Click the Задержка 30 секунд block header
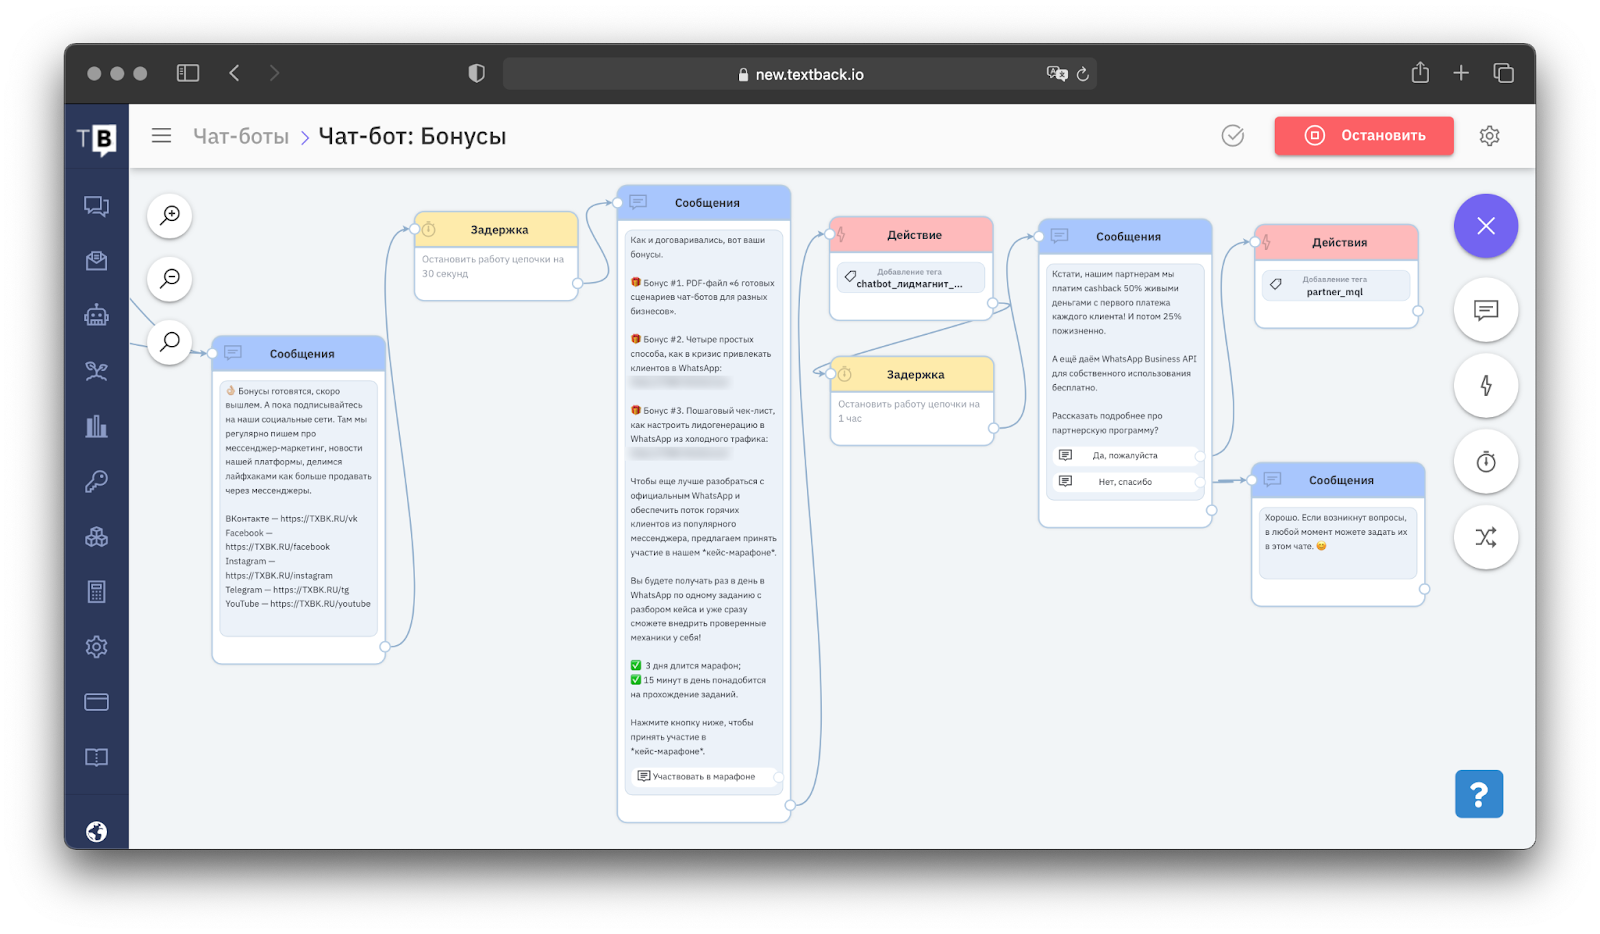Image resolution: width=1600 pixels, height=934 pixels. click(x=497, y=230)
